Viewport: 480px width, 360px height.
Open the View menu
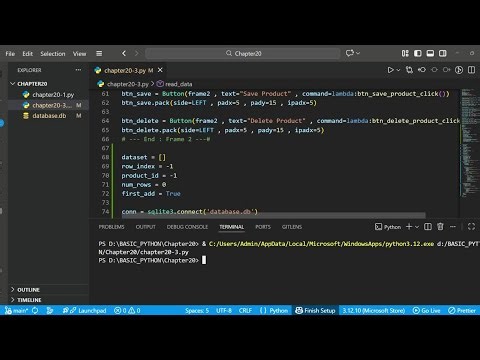(x=79, y=54)
